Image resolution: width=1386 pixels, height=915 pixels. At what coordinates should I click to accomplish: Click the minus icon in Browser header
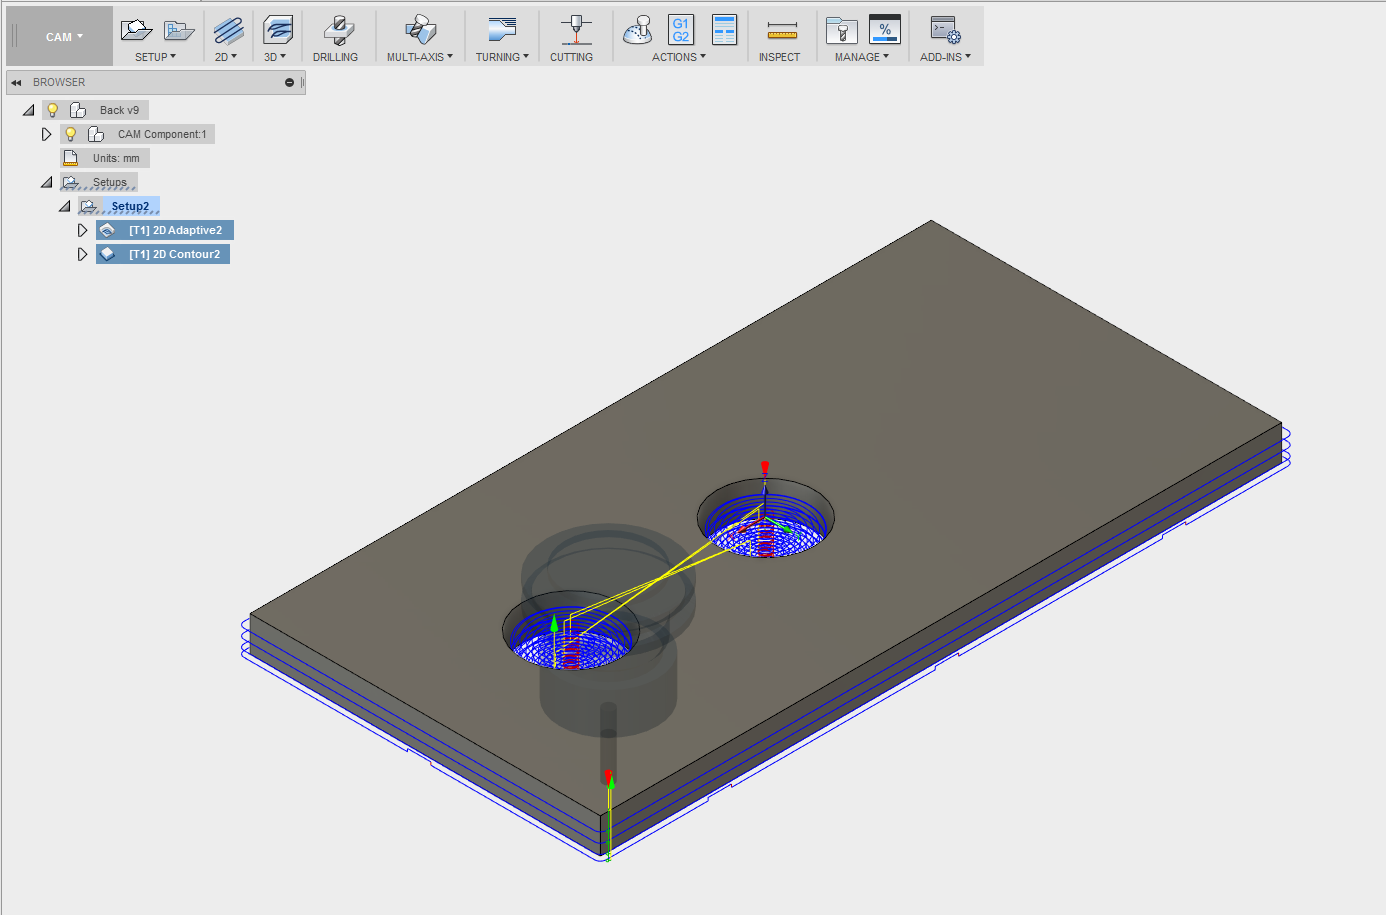point(288,82)
